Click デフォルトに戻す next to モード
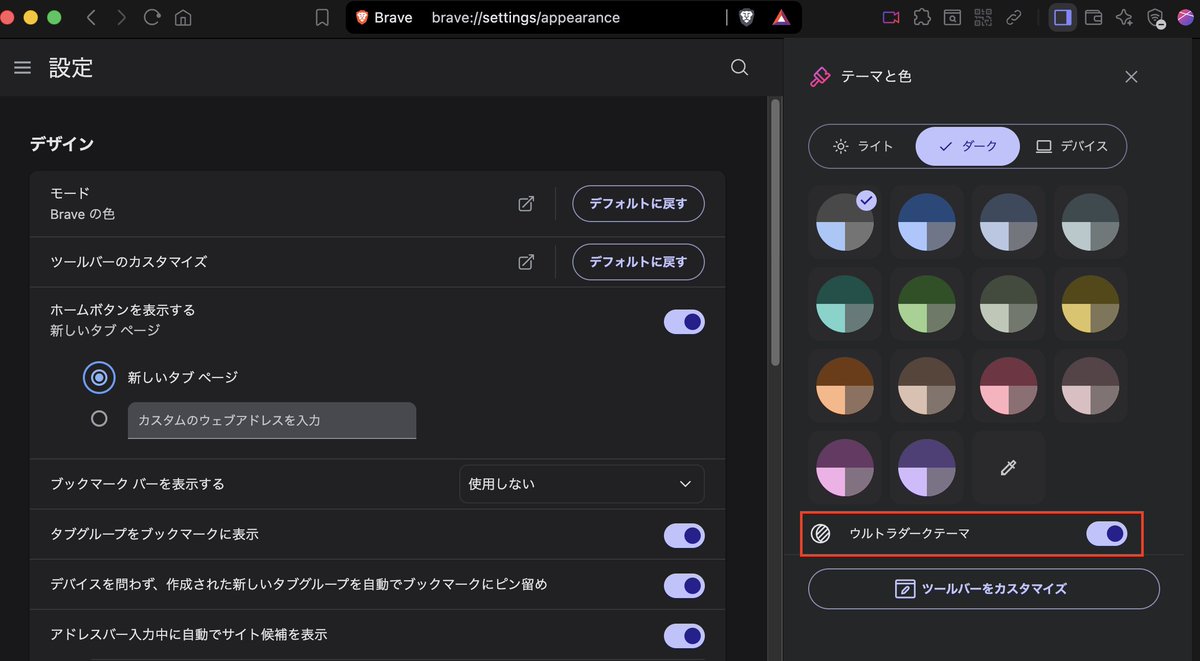 pyautogui.click(x=638, y=203)
